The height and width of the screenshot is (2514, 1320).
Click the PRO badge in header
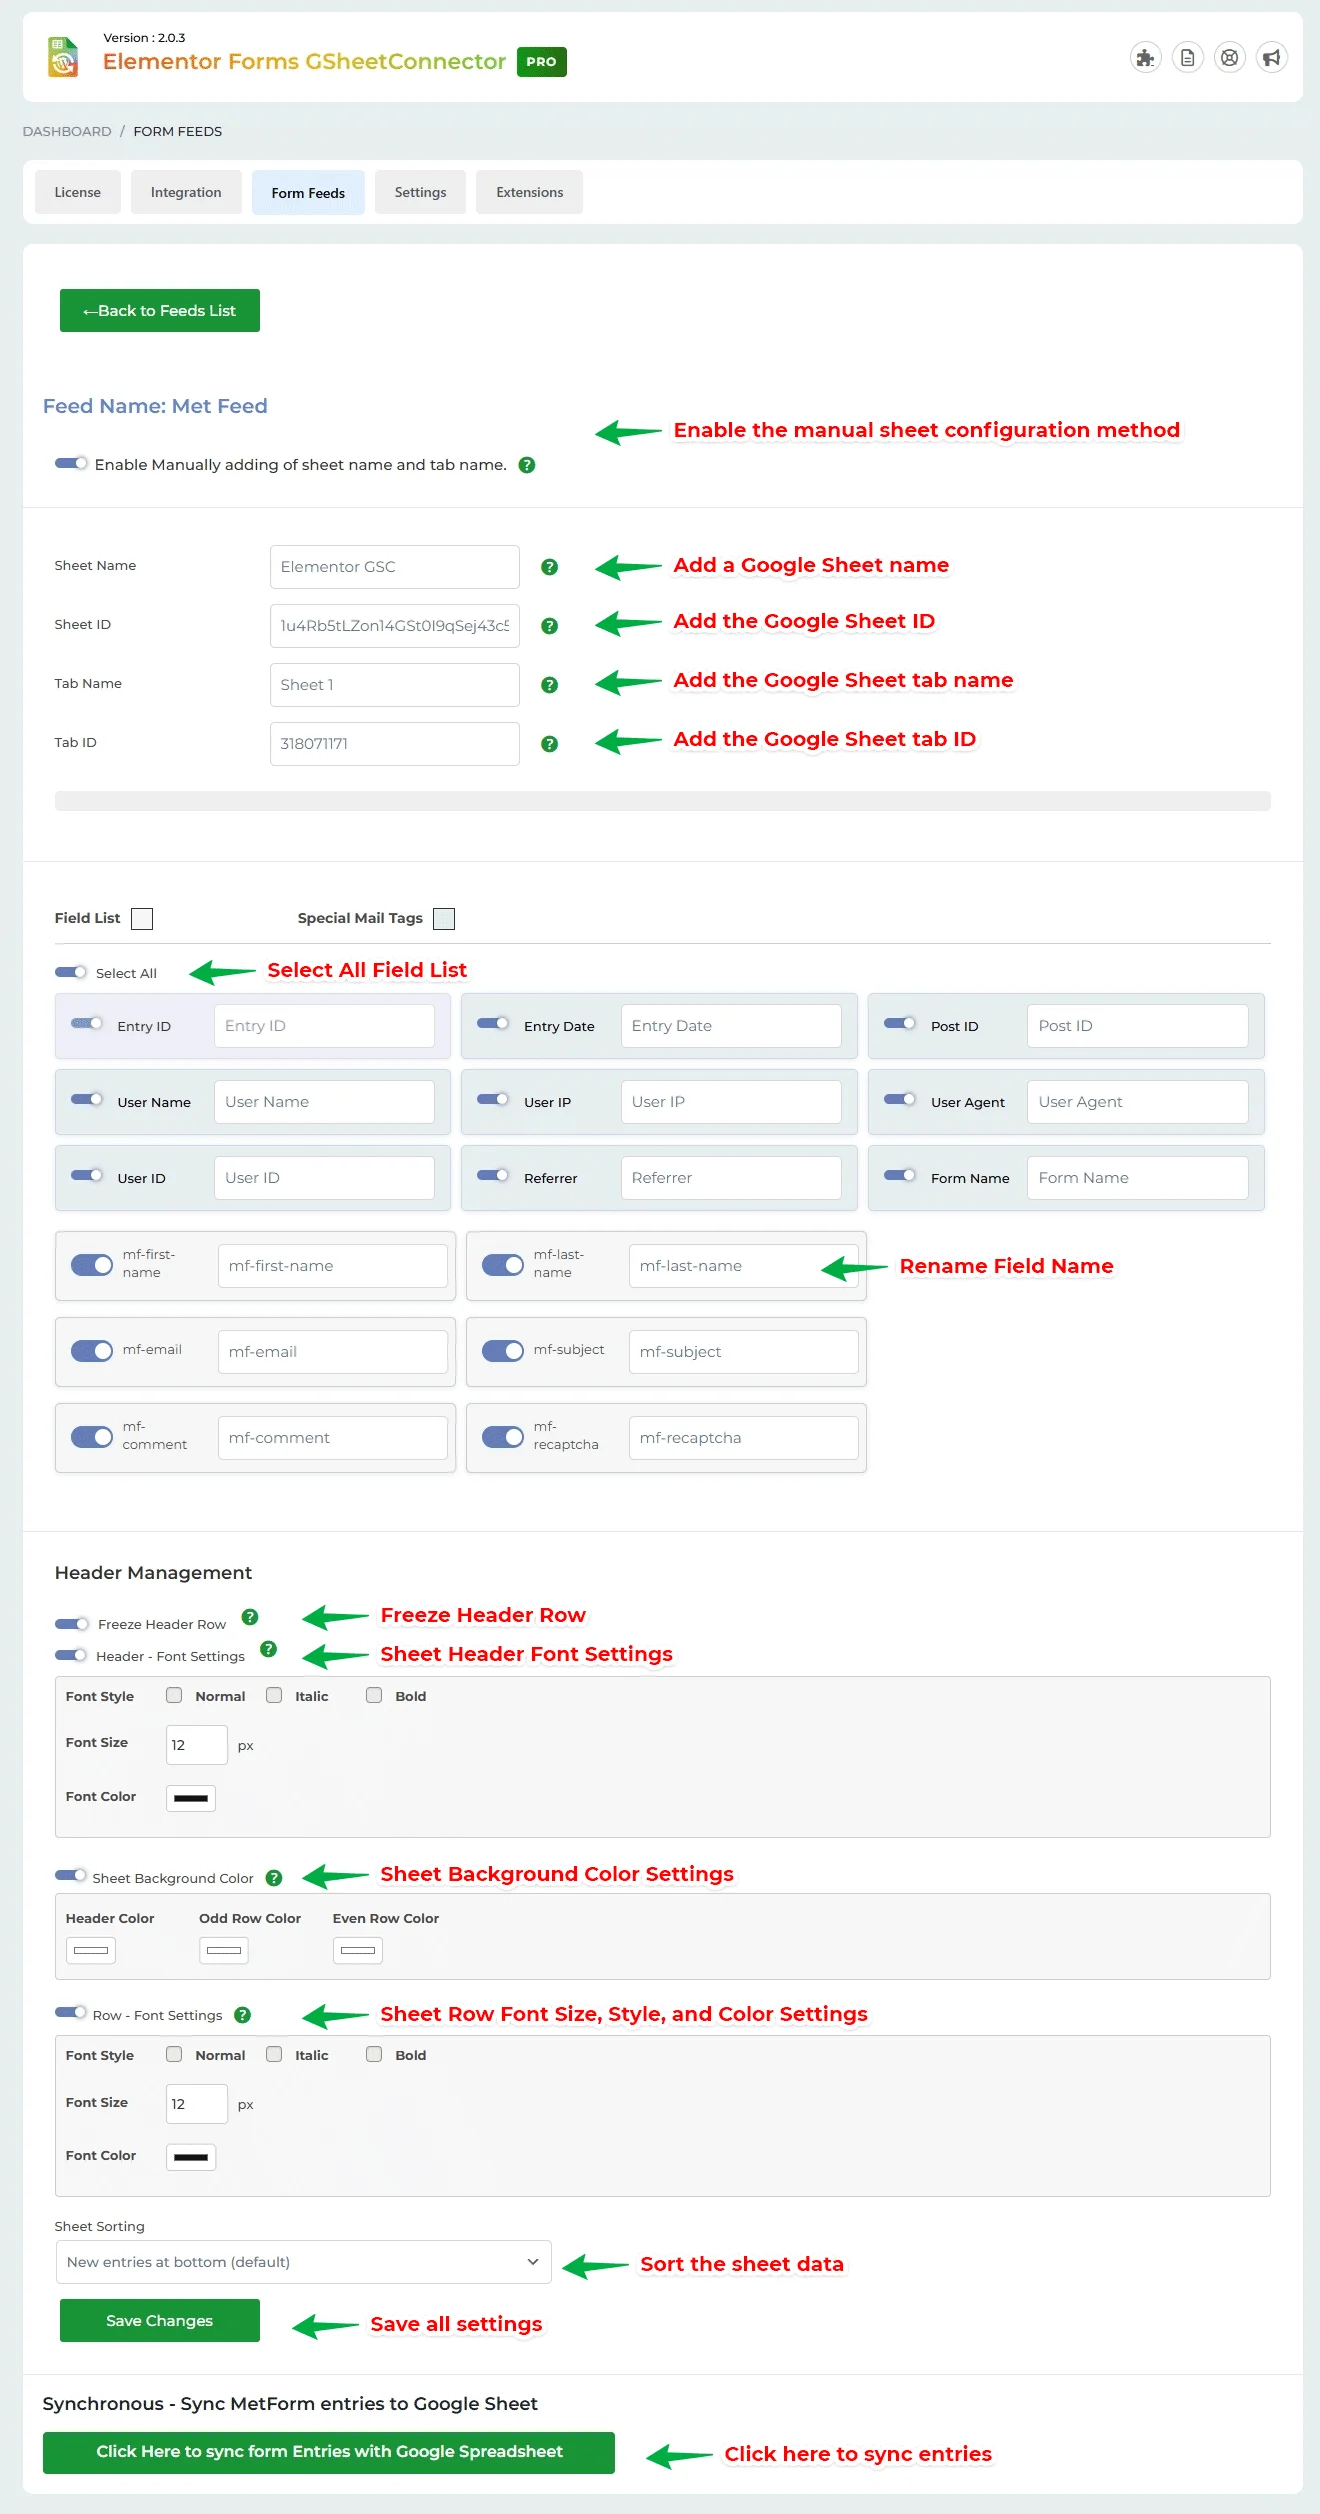(542, 62)
